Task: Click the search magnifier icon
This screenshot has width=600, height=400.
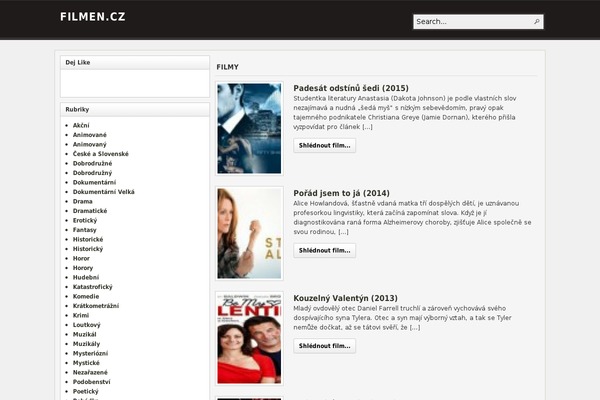Action: click(537, 21)
